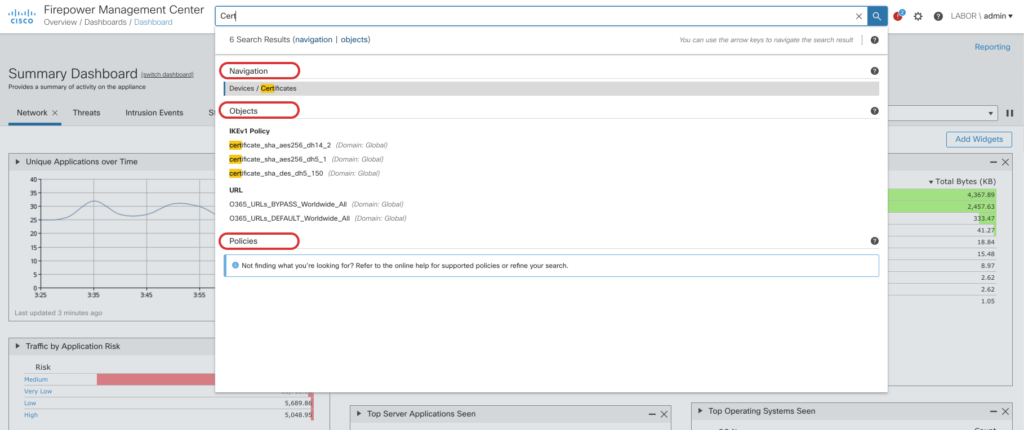Click help icon for Policies section
This screenshot has width=1024, height=430.
click(874, 241)
